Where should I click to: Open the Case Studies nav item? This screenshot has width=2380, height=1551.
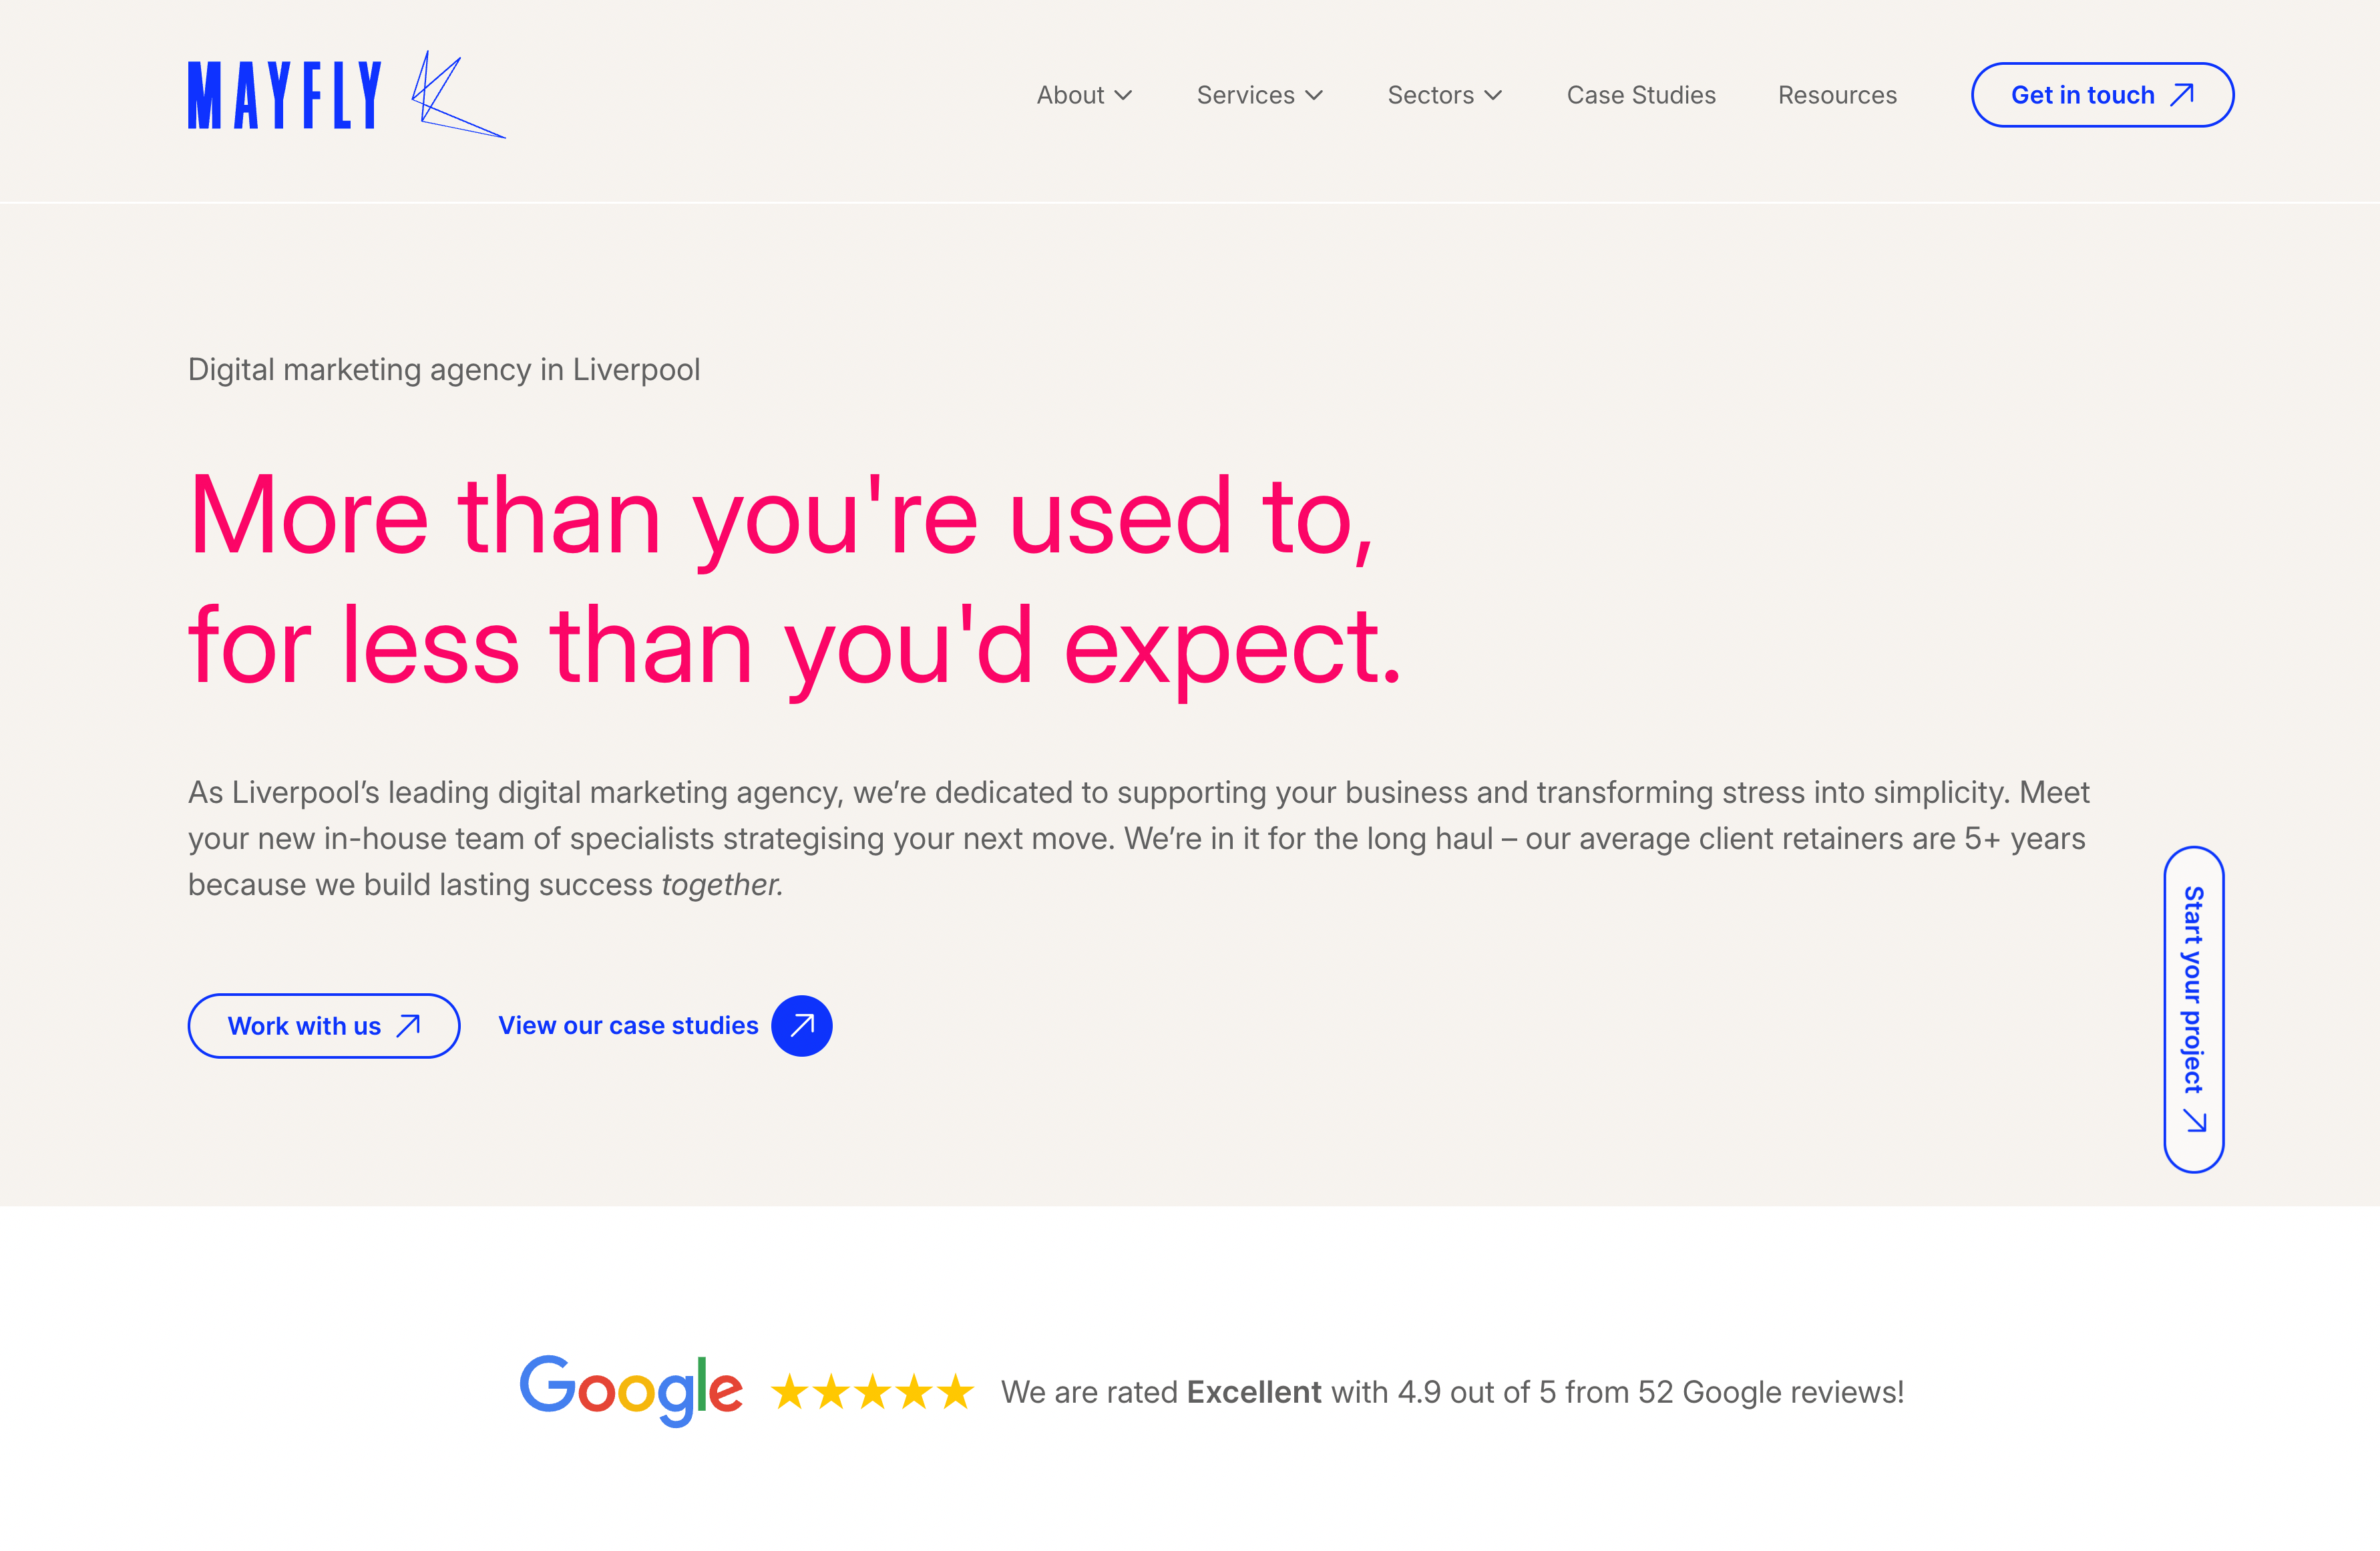click(1641, 95)
